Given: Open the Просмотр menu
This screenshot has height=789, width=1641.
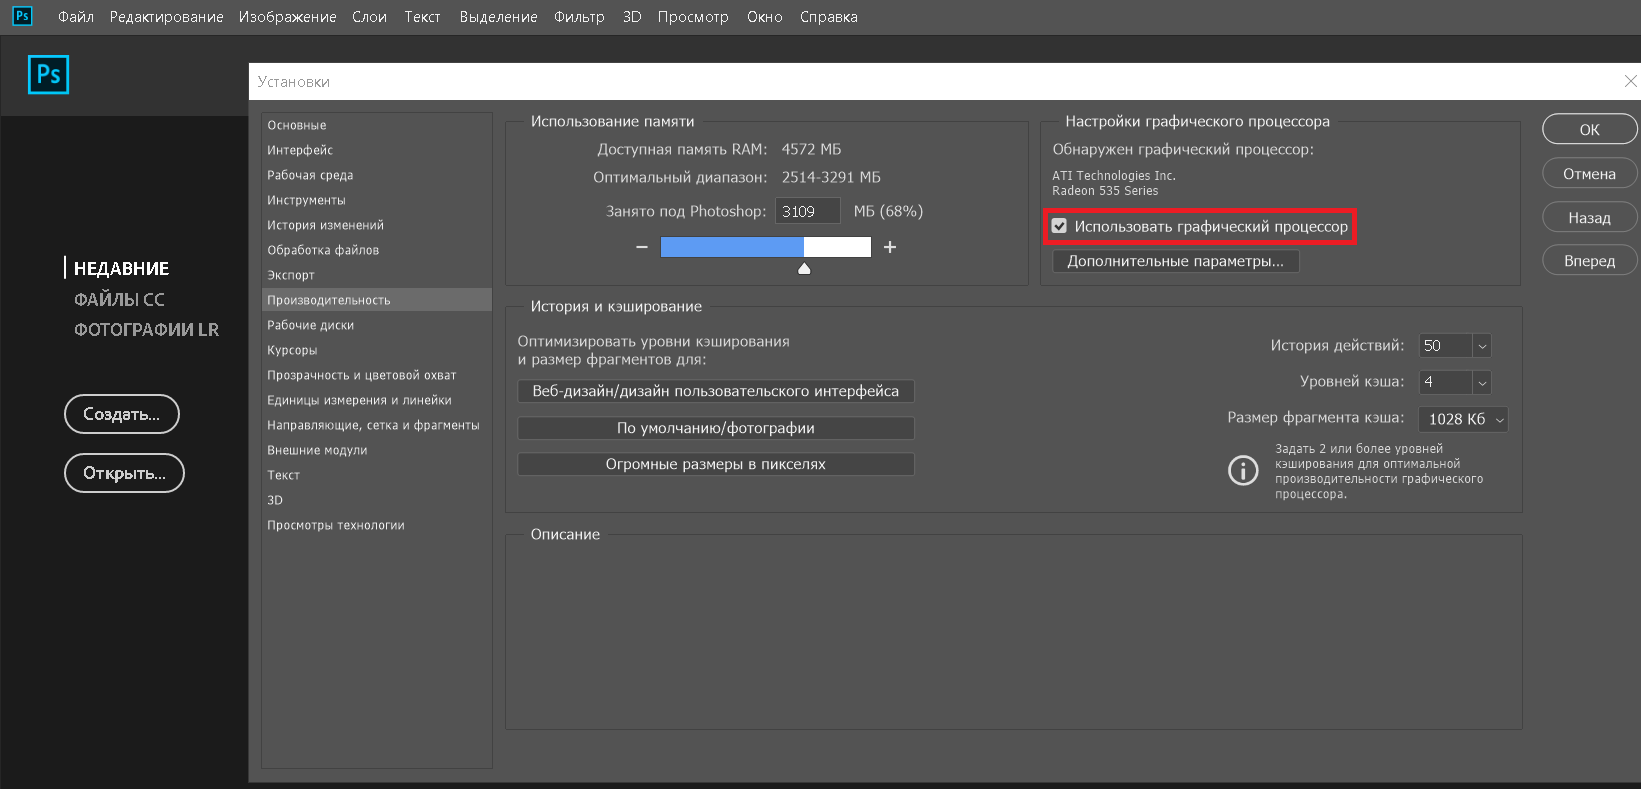Looking at the screenshot, I should tap(693, 17).
